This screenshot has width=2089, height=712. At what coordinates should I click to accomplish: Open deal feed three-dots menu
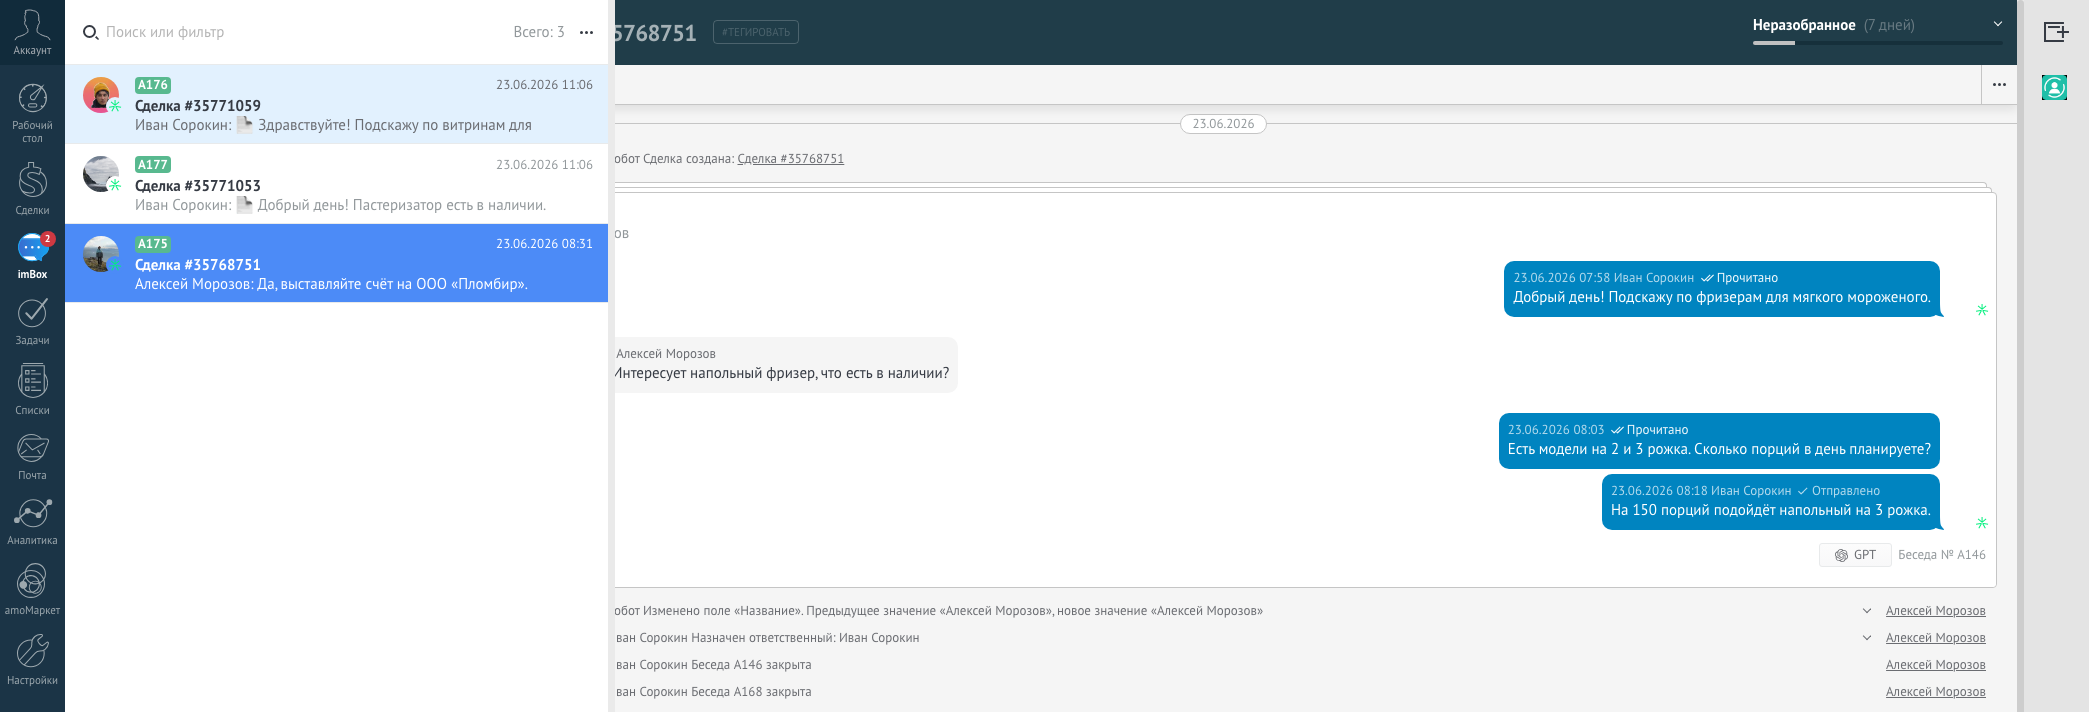tap(1999, 85)
